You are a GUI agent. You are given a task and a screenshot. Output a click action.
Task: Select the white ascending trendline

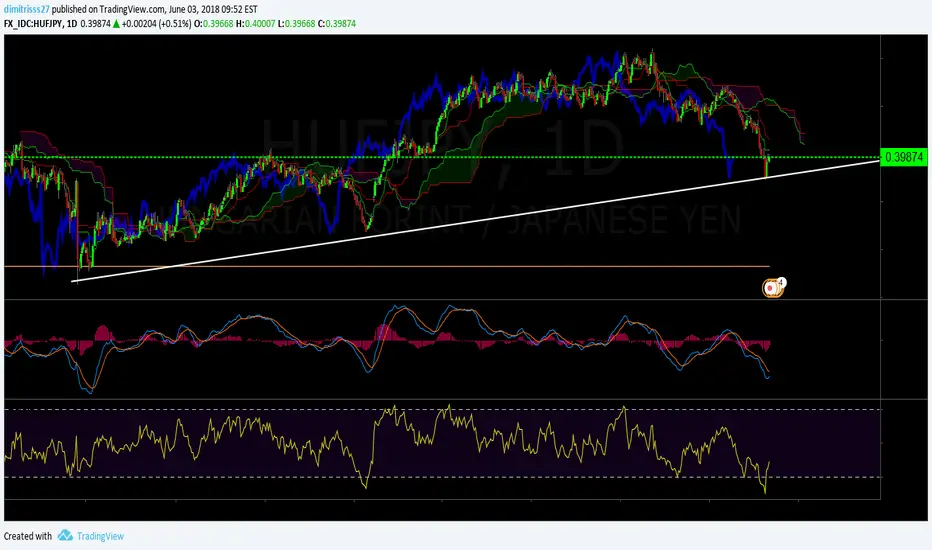point(476,221)
